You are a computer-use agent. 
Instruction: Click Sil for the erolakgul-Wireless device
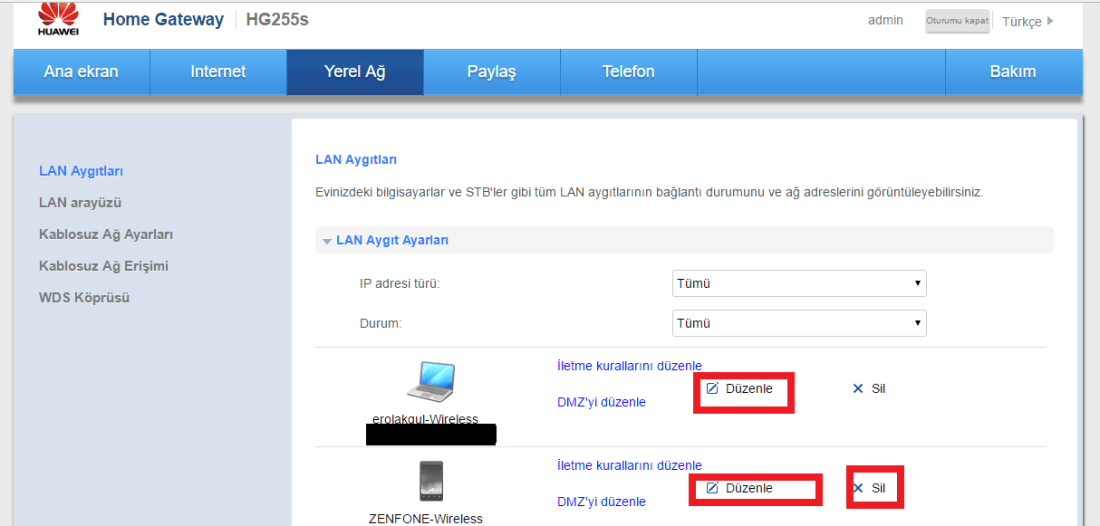(869, 389)
